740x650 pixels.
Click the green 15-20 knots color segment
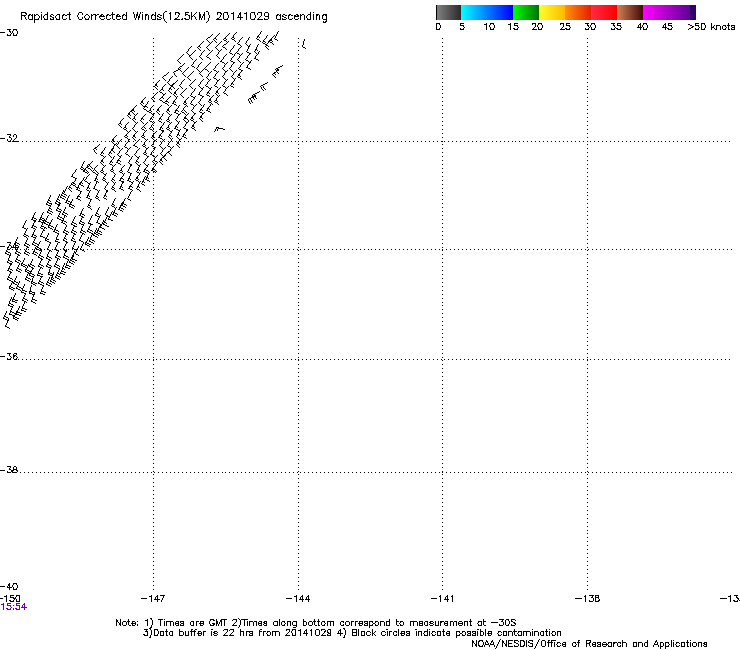click(526, 12)
